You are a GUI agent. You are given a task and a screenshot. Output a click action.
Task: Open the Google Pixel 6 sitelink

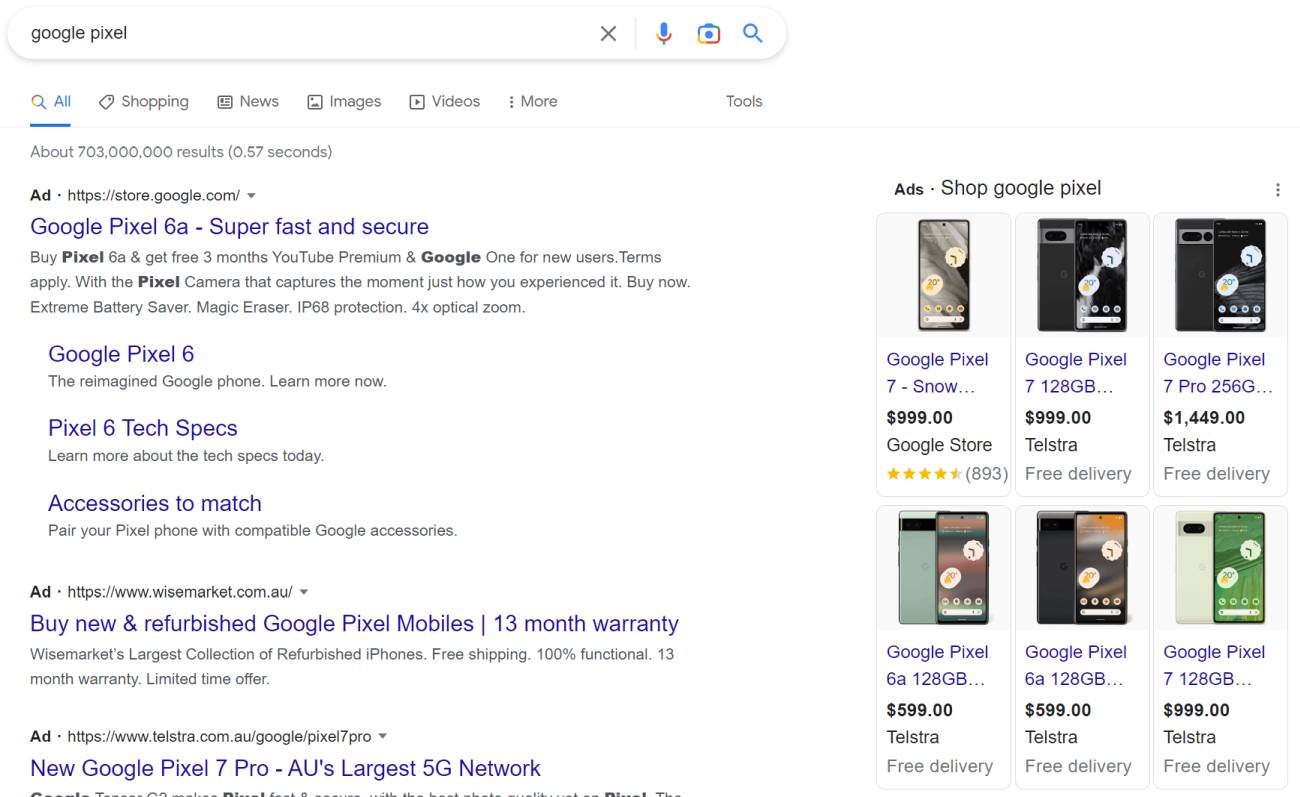(121, 354)
